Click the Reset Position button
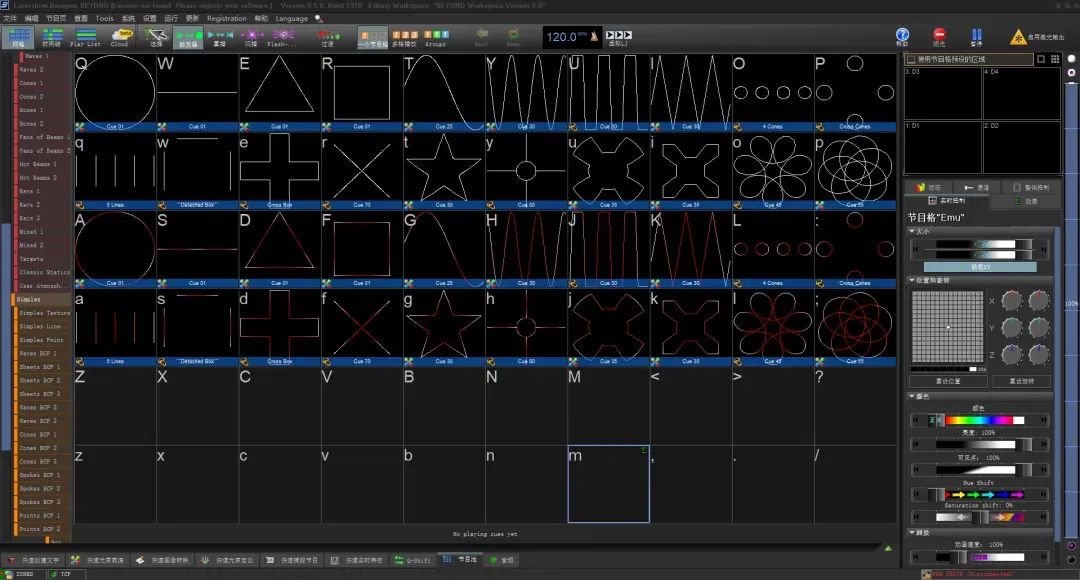 coord(948,381)
